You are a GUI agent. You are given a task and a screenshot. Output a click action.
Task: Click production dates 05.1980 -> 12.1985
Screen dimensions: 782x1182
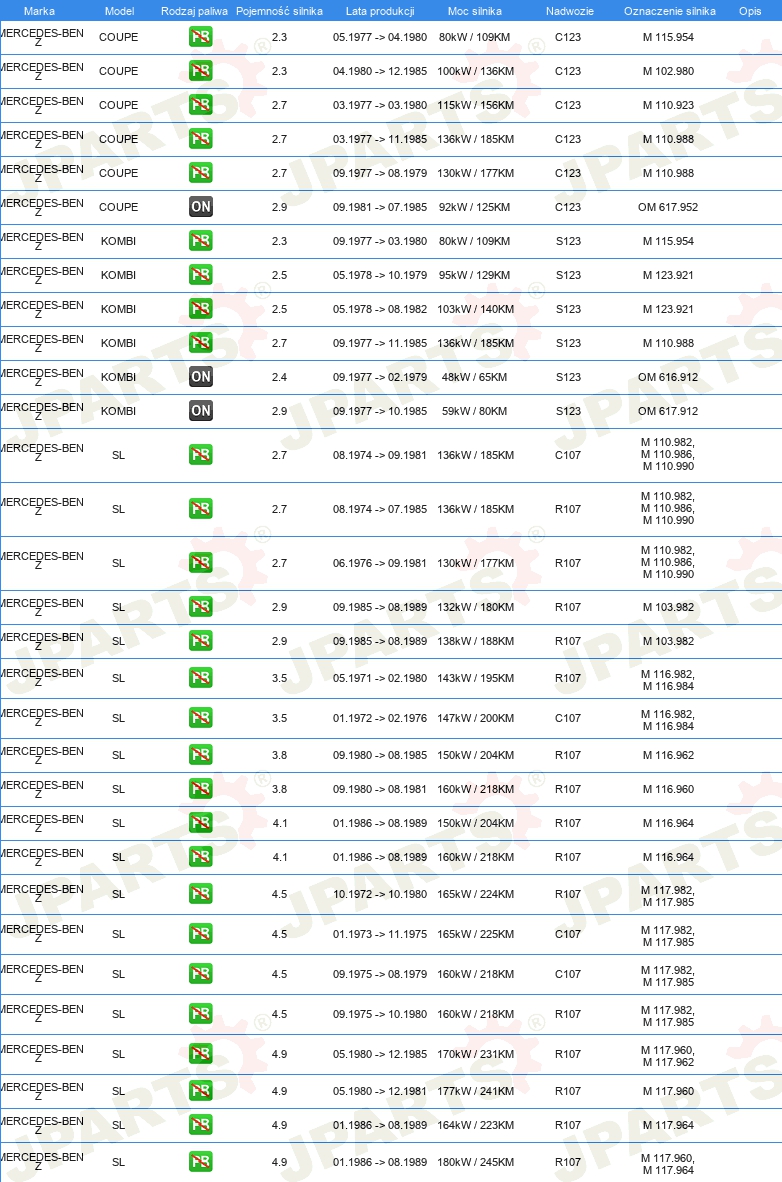point(380,1054)
